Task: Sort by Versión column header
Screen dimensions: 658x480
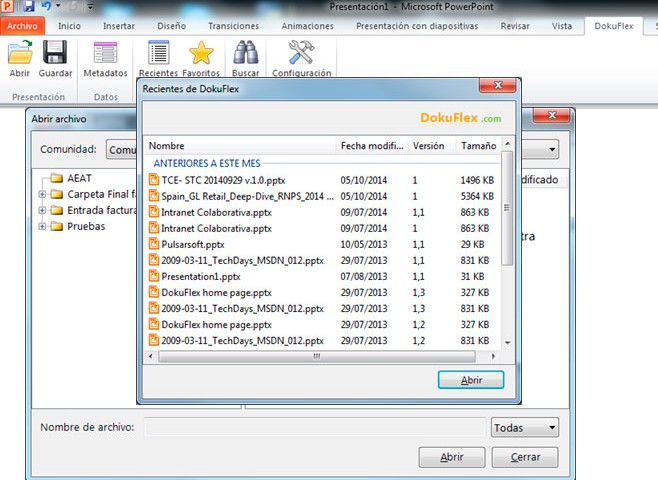Action: (x=431, y=146)
